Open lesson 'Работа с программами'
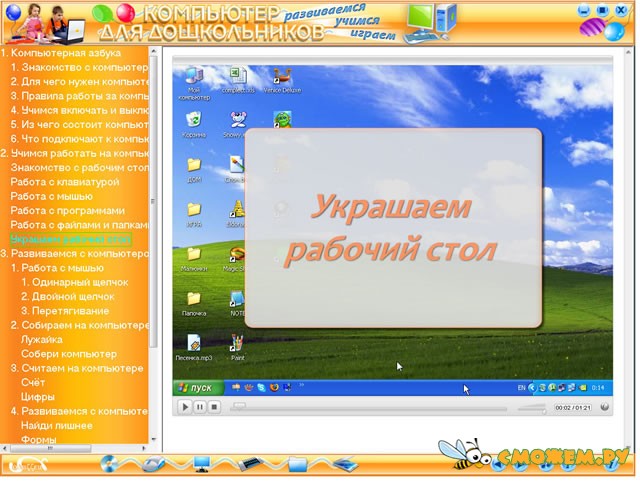The image size is (640, 481). [67, 211]
